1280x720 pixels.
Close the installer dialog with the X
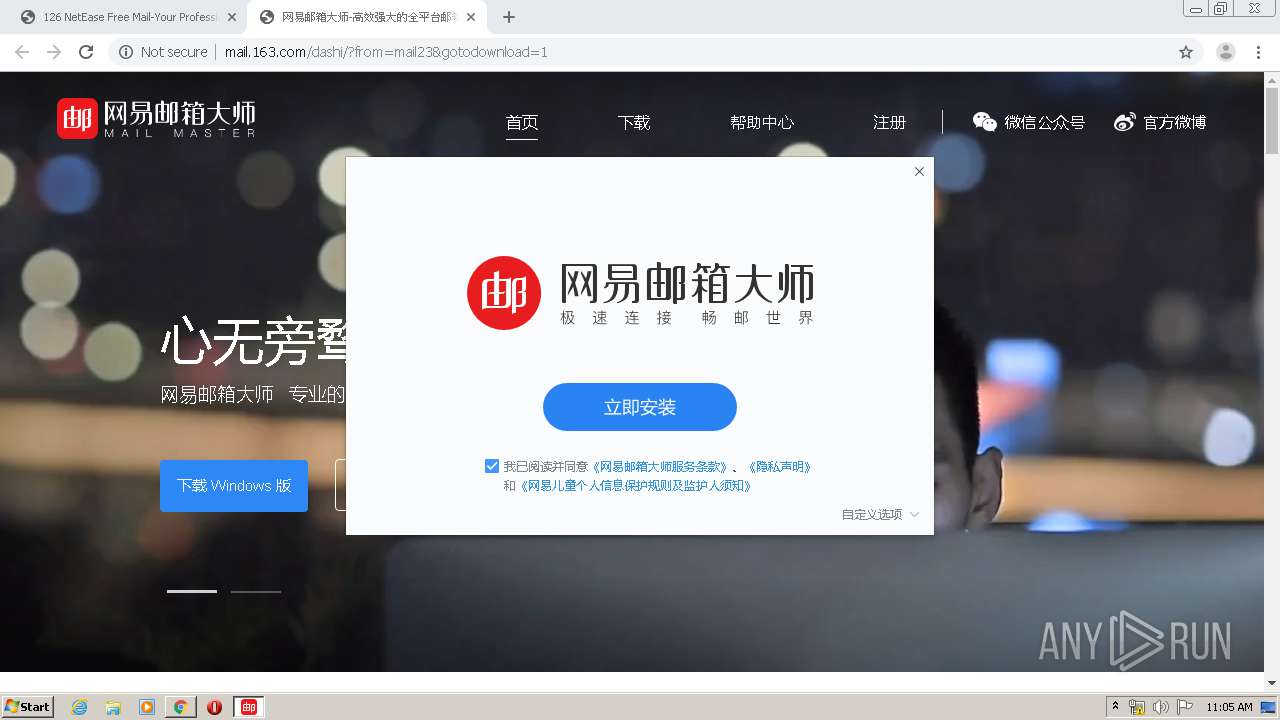(919, 171)
